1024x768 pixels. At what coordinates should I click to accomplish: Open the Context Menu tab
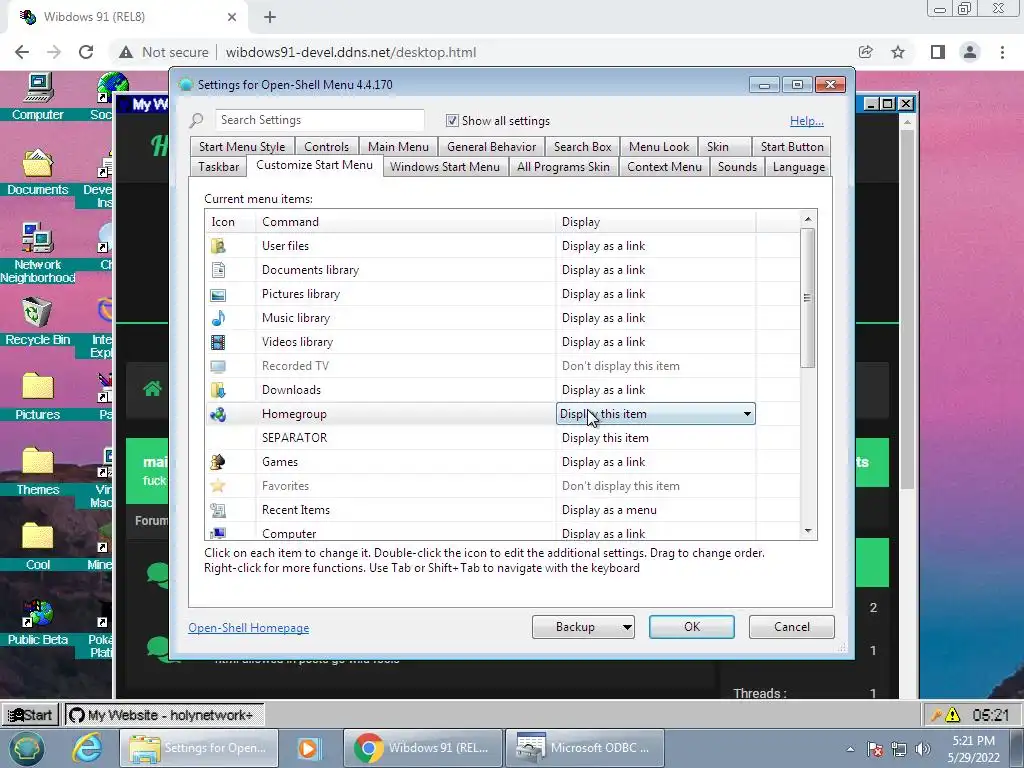[664, 167]
